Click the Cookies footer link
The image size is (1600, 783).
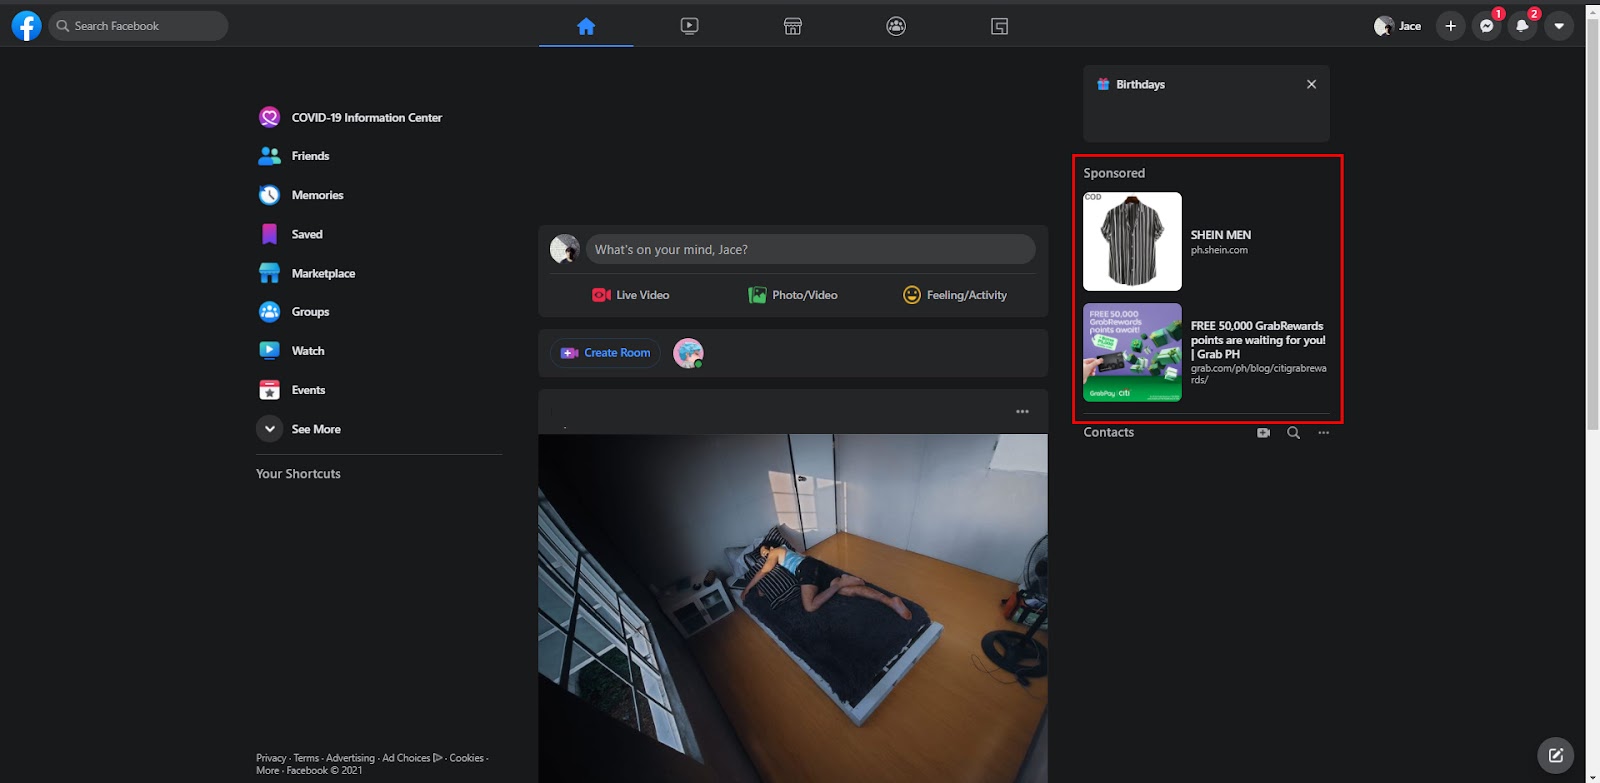point(466,758)
